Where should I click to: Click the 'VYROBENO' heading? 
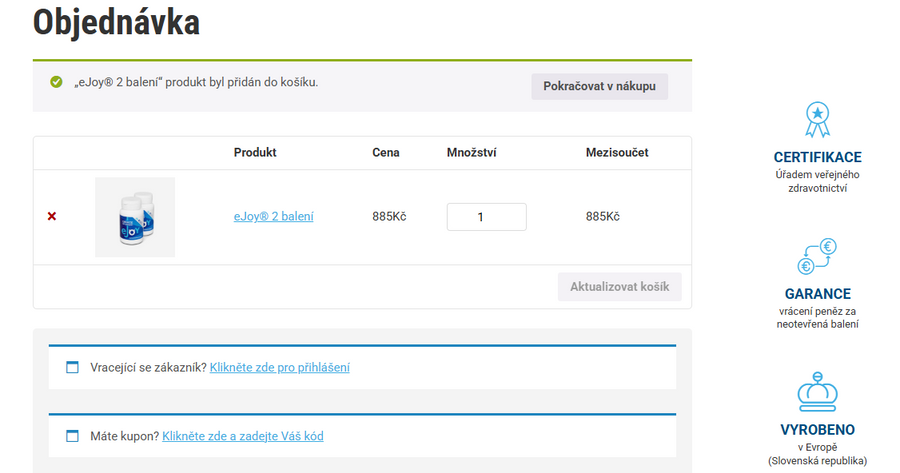tap(817, 430)
